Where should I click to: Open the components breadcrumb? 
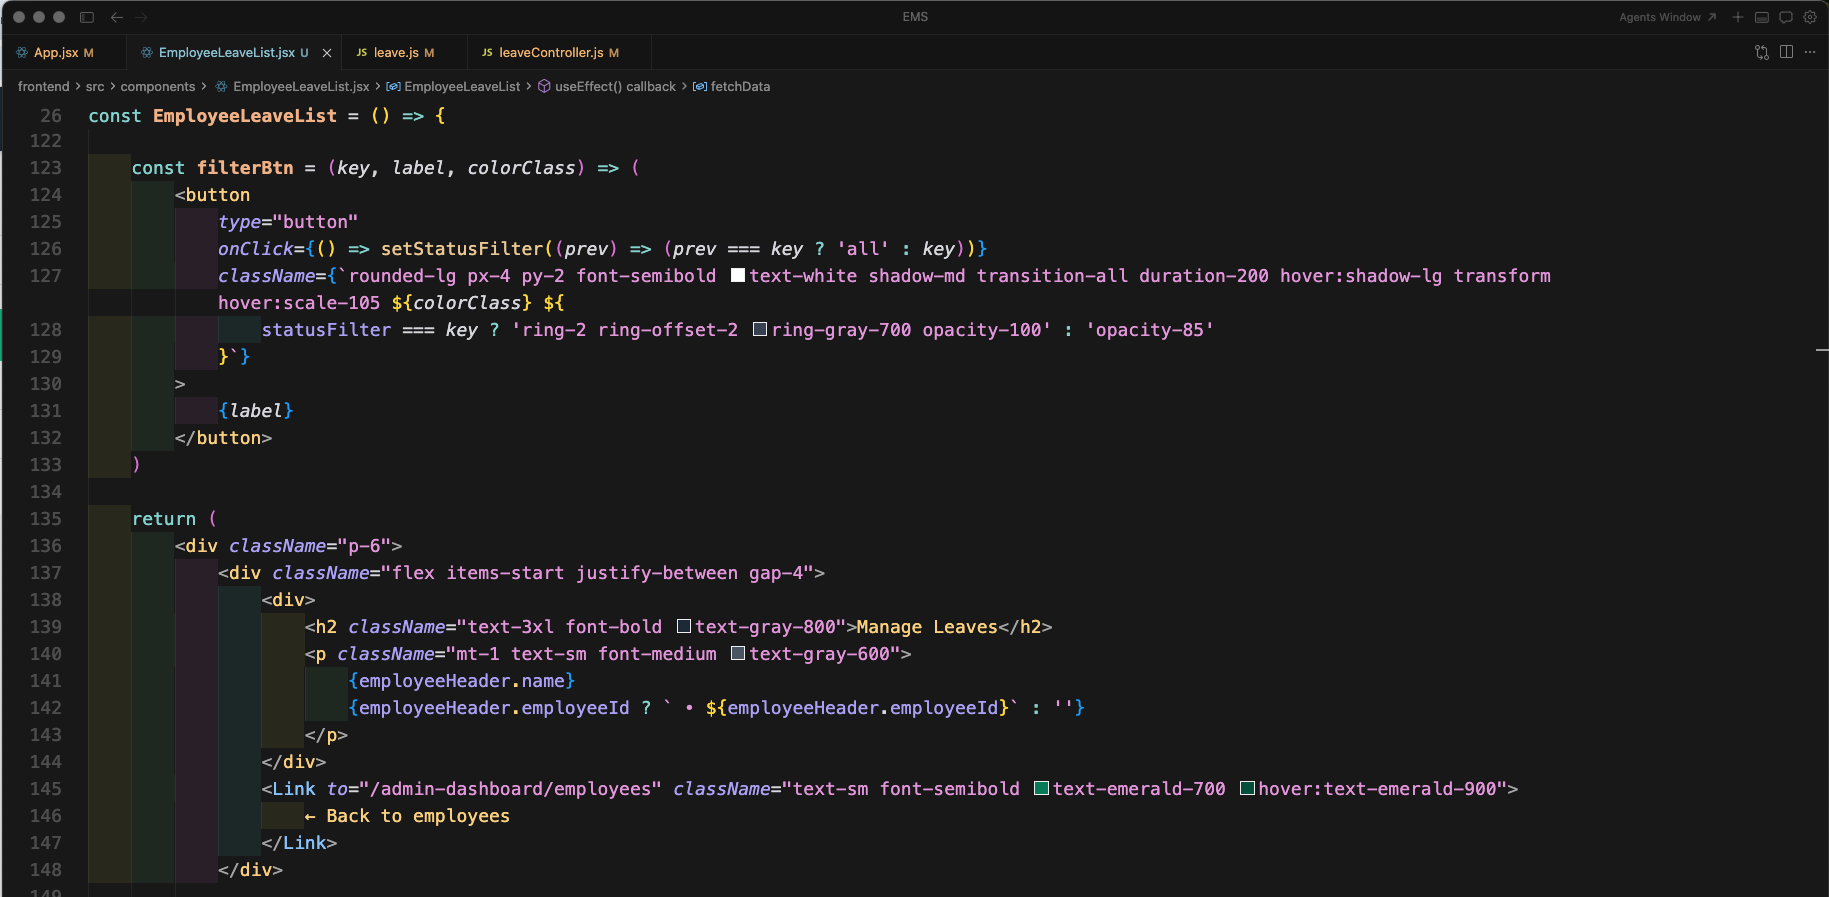tap(158, 87)
